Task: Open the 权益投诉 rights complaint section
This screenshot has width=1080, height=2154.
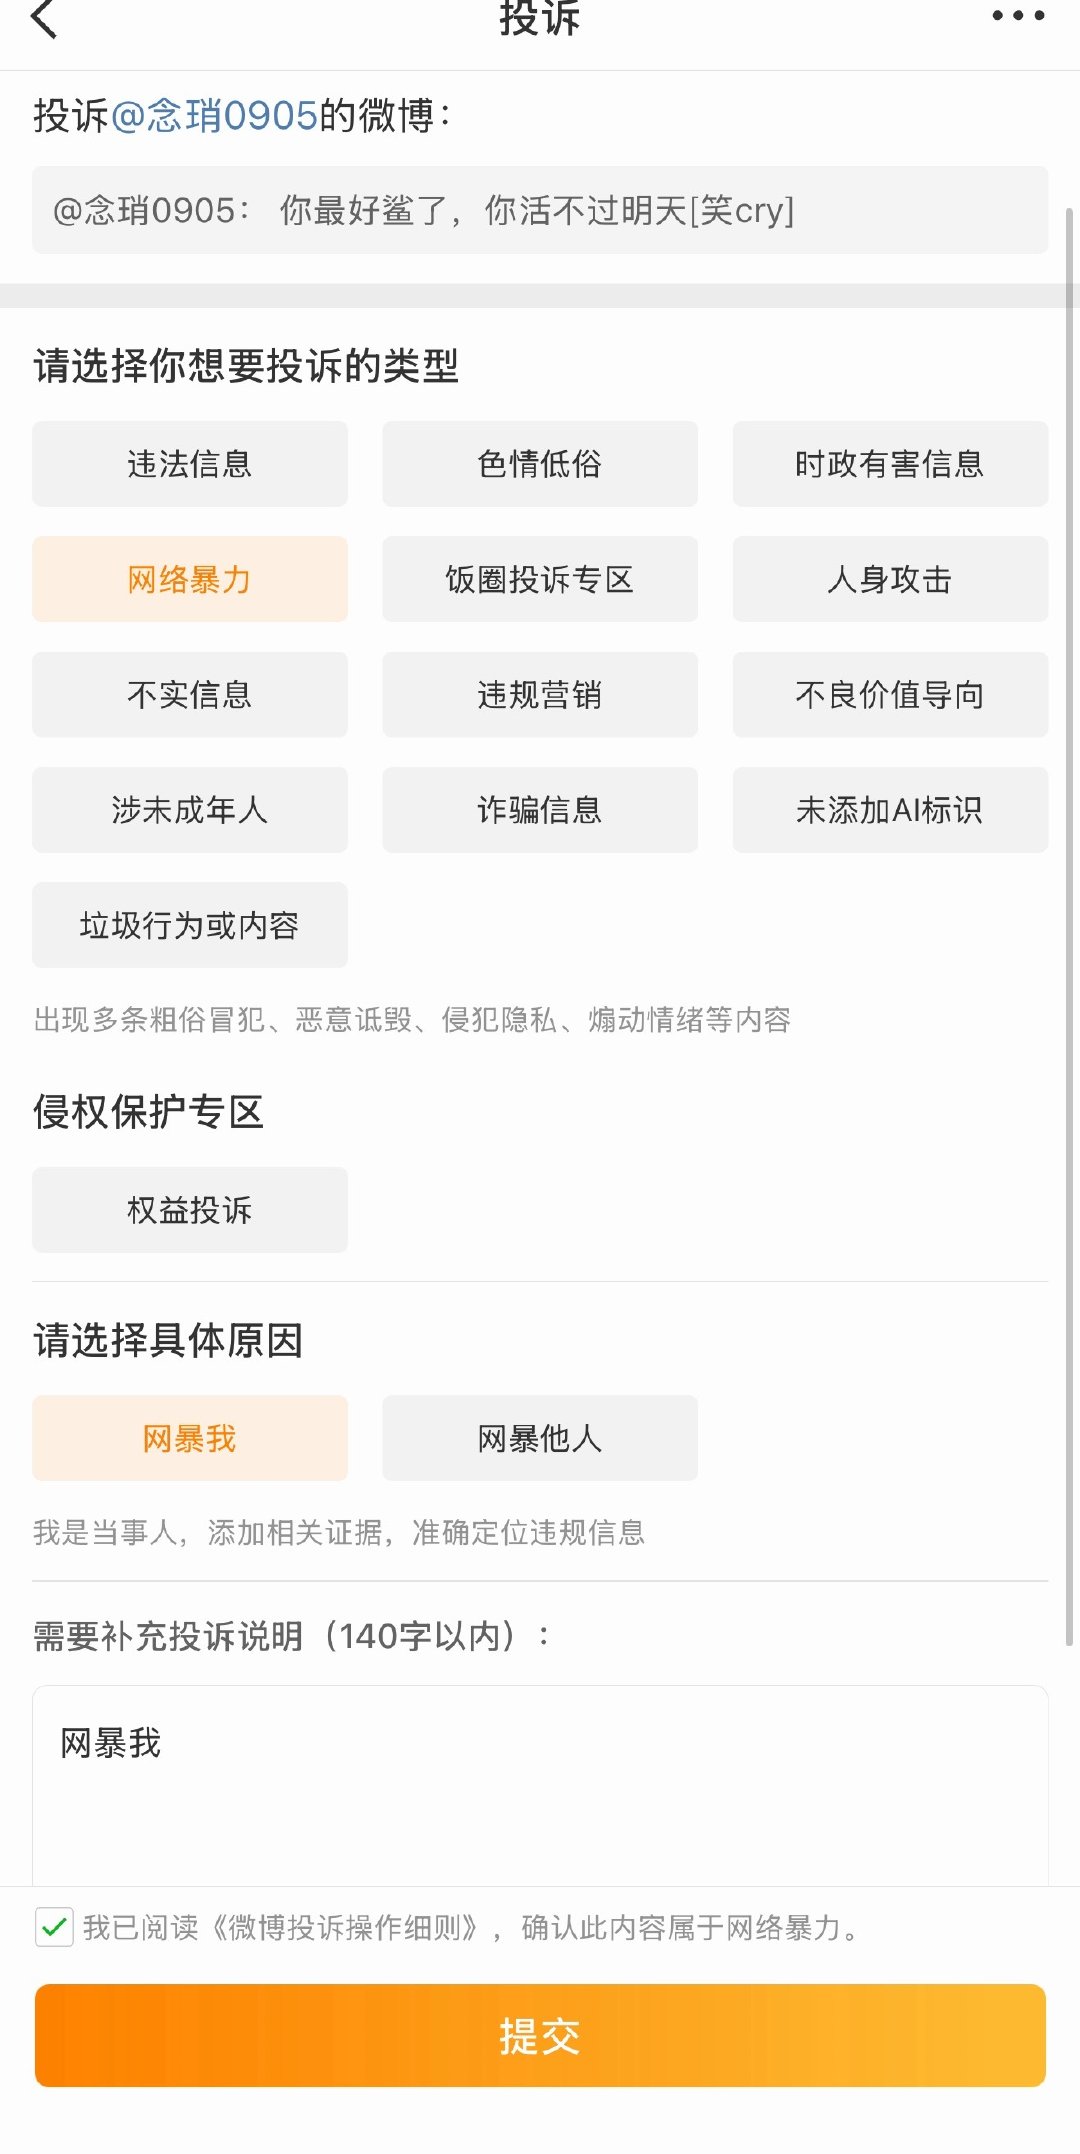Action: click(190, 1210)
